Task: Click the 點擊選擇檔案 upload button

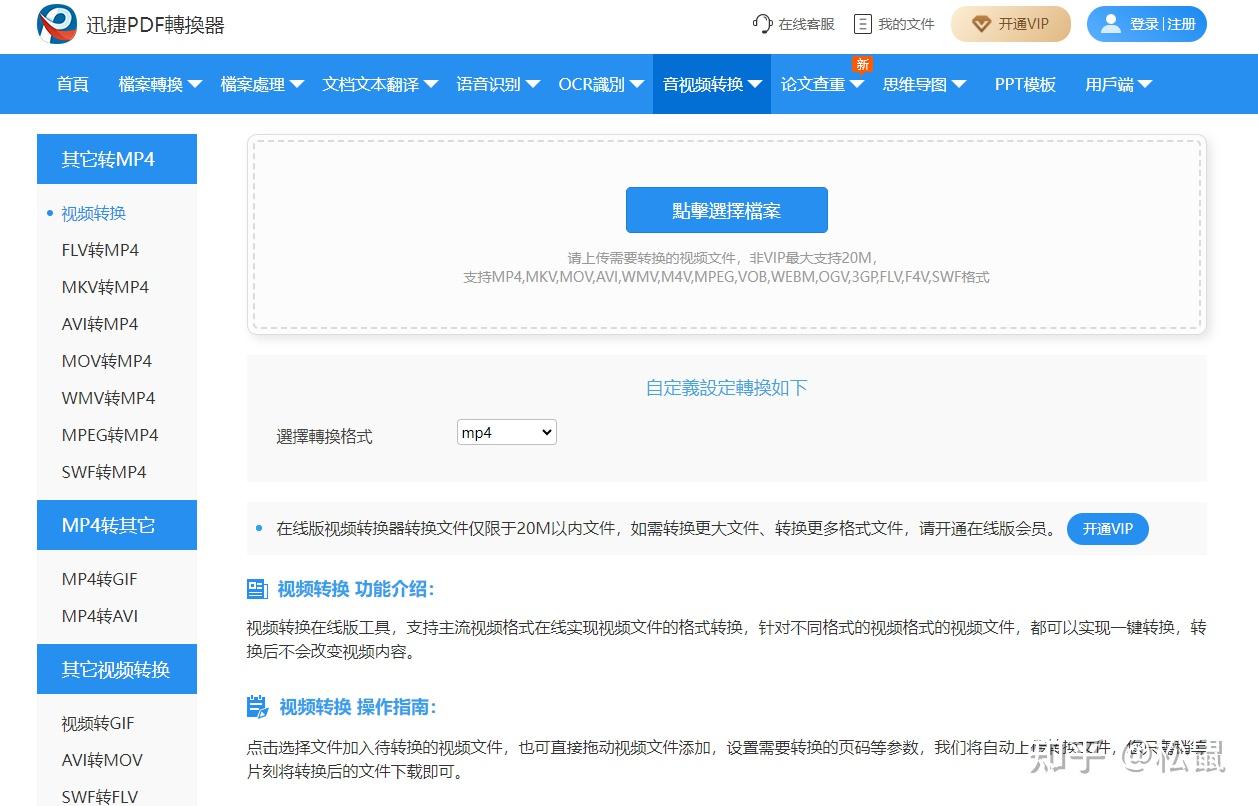Action: pyautogui.click(x=727, y=210)
